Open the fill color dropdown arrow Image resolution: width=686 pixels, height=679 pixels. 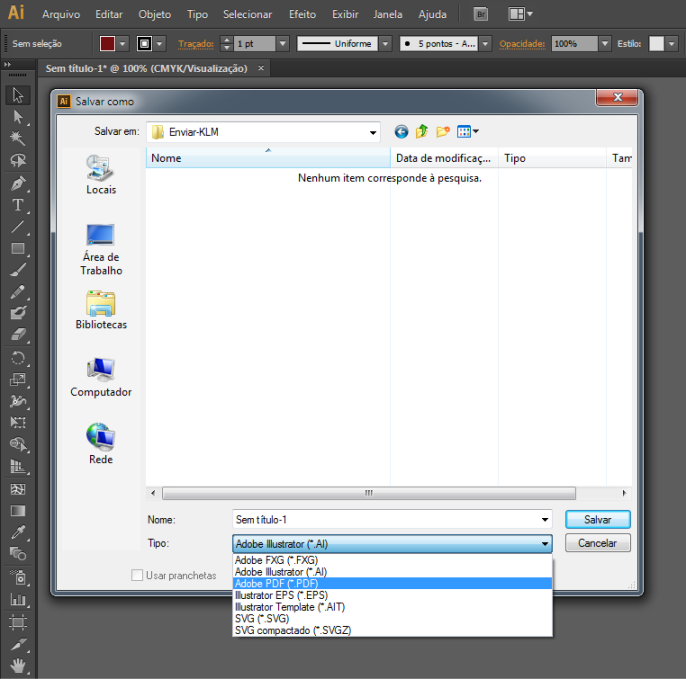click(122, 44)
